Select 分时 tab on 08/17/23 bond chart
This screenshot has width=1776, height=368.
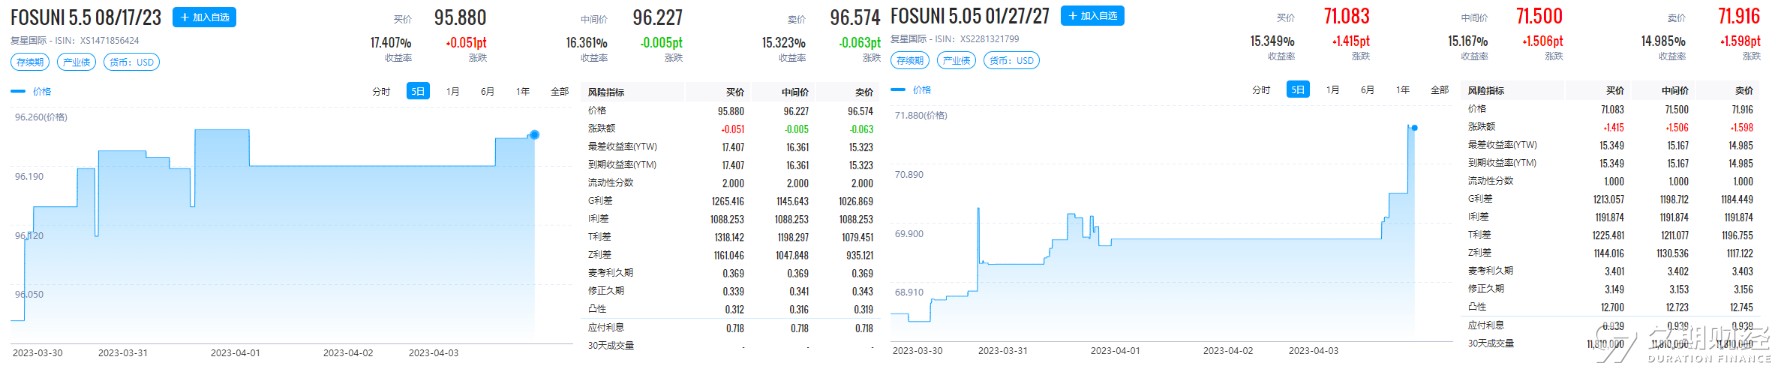pos(381,91)
